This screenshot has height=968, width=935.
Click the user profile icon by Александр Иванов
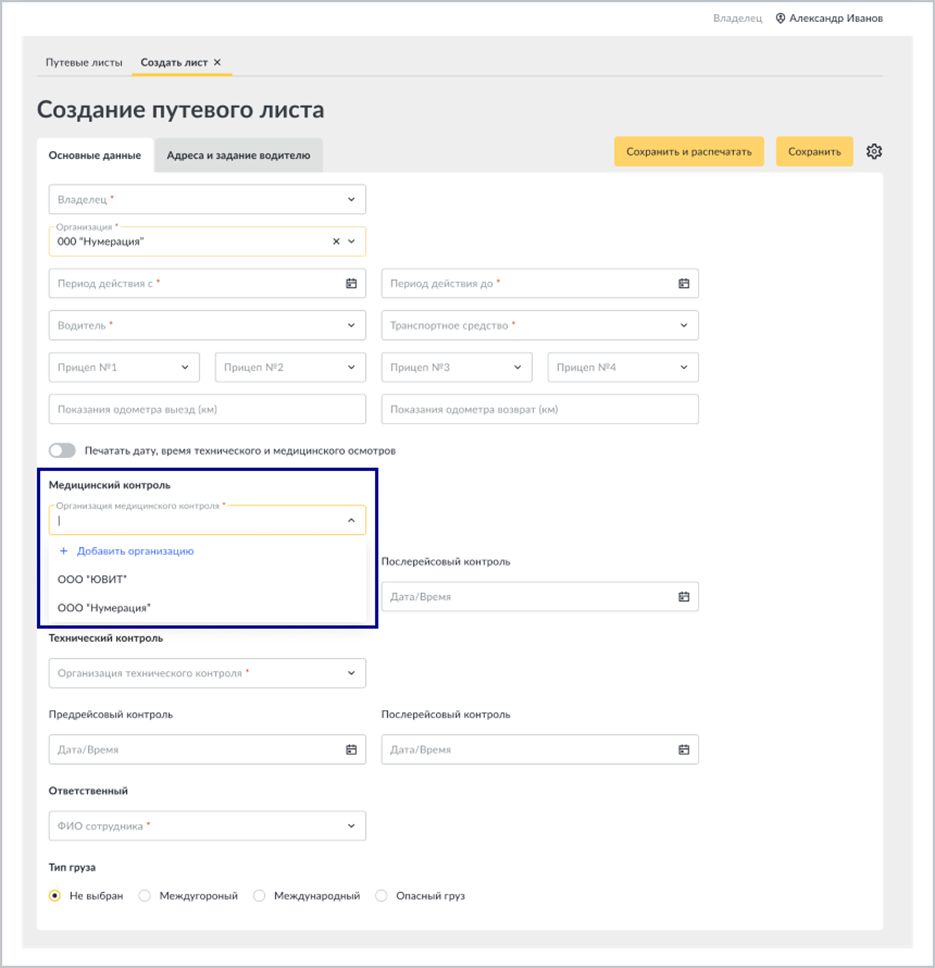(x=780, y=19)
